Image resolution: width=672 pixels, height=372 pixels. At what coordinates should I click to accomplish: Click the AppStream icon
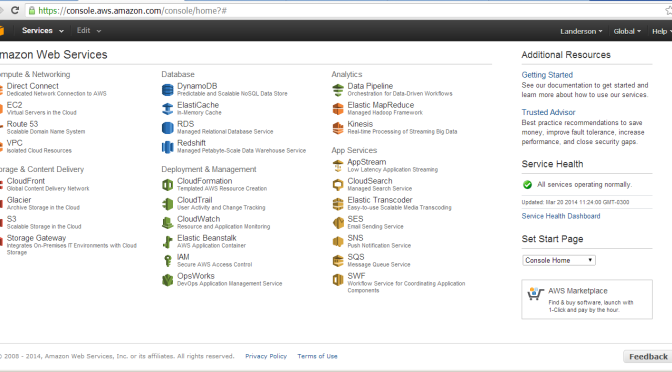click(338, 166)
